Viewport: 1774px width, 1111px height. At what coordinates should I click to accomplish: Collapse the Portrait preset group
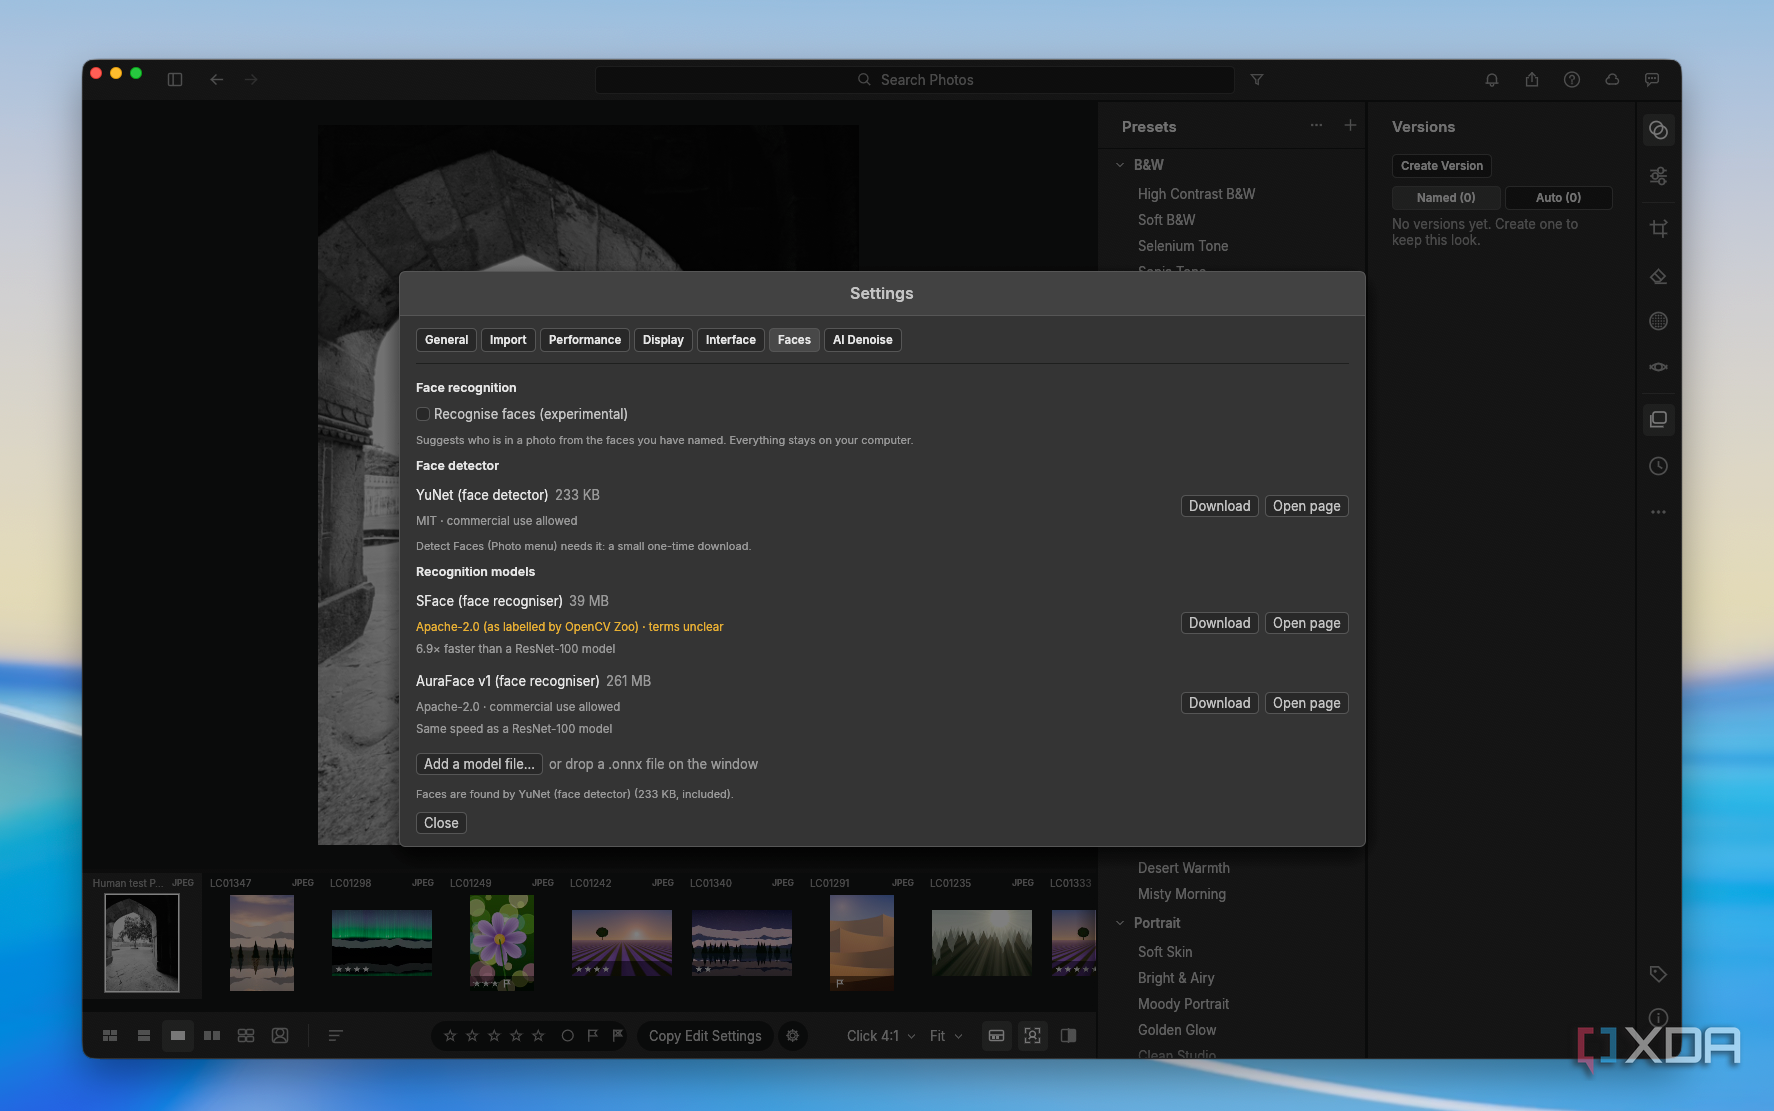pyautogui.click(x=1120, y=923)
